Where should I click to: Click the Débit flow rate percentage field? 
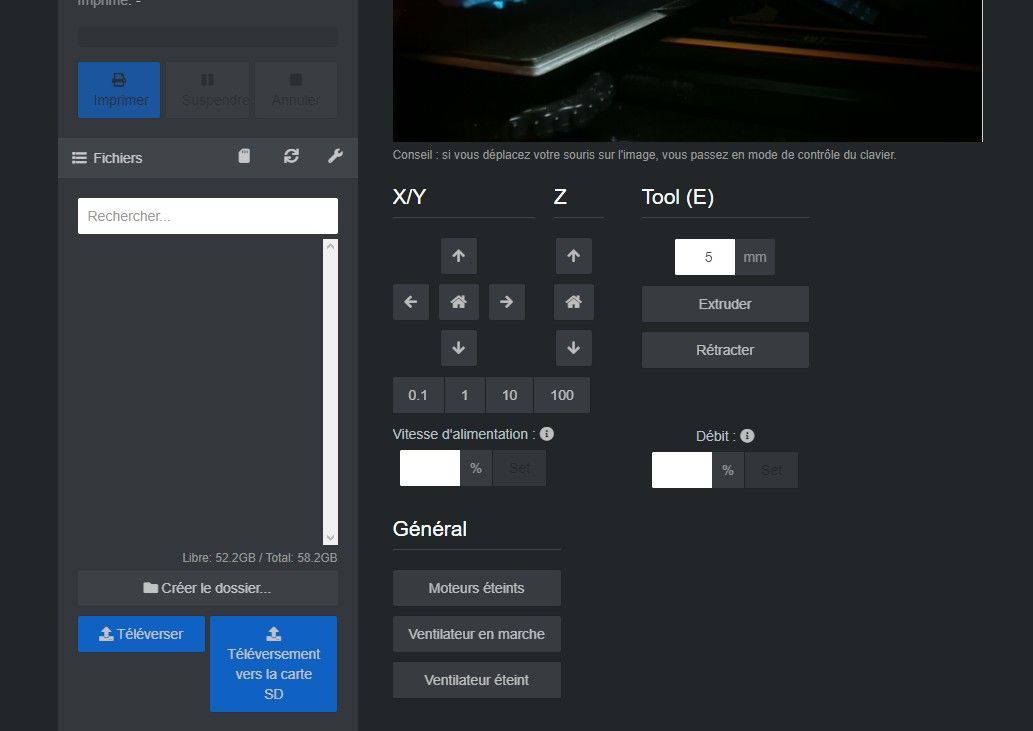click(682, 470)
